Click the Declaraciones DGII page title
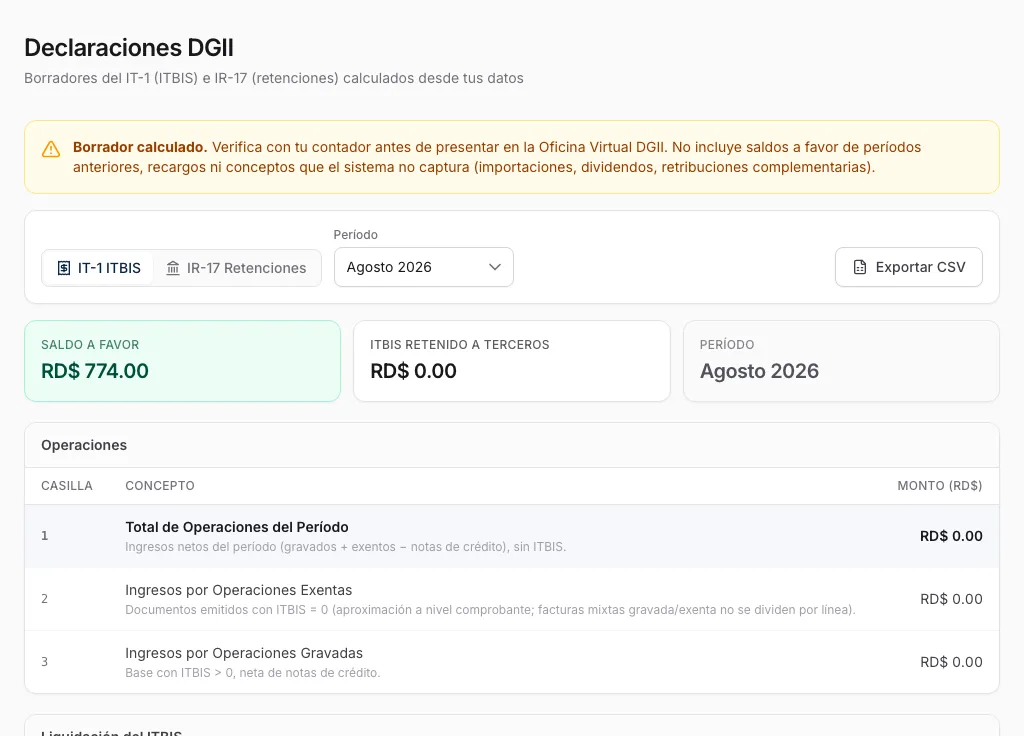The height and width of the screenshot is (736, 1024). coord(129,48)
